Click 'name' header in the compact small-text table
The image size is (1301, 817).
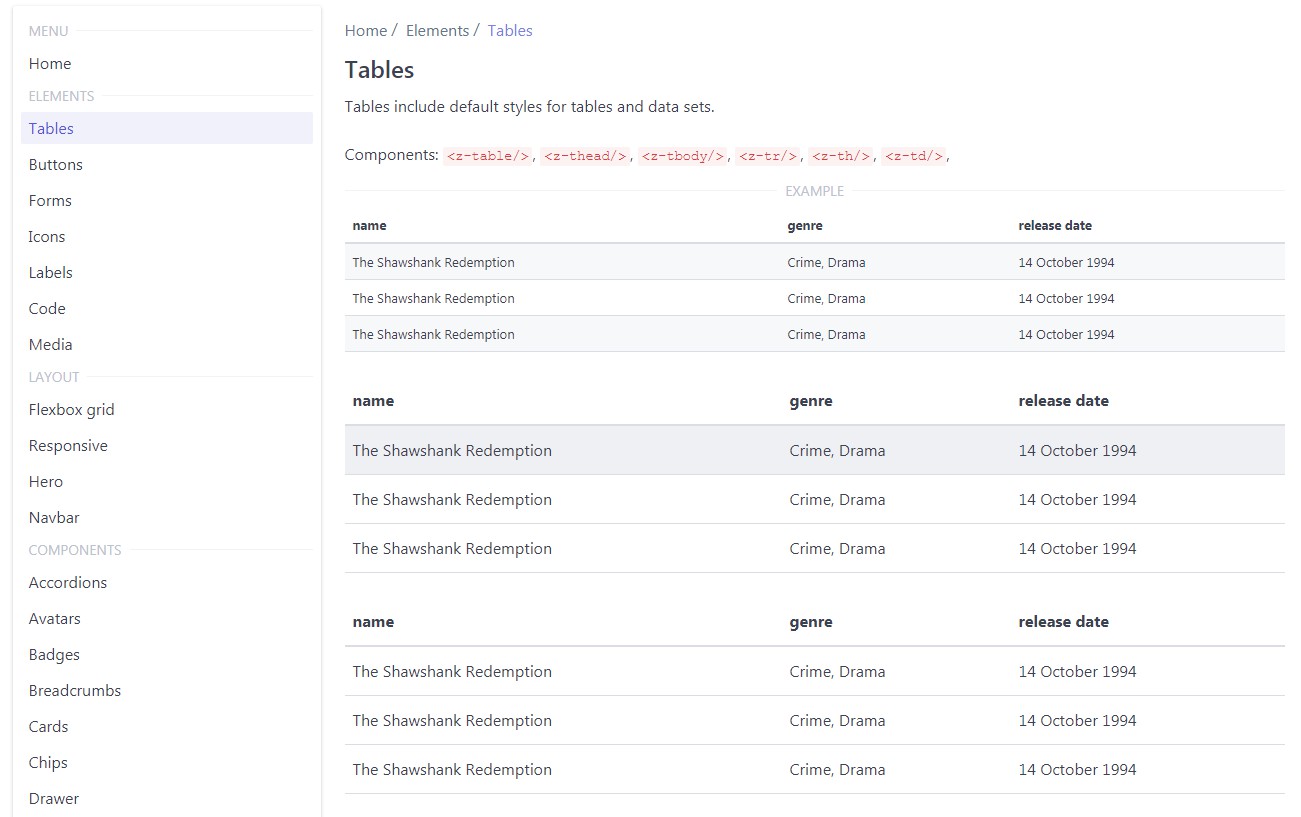[x=369, y=226]
